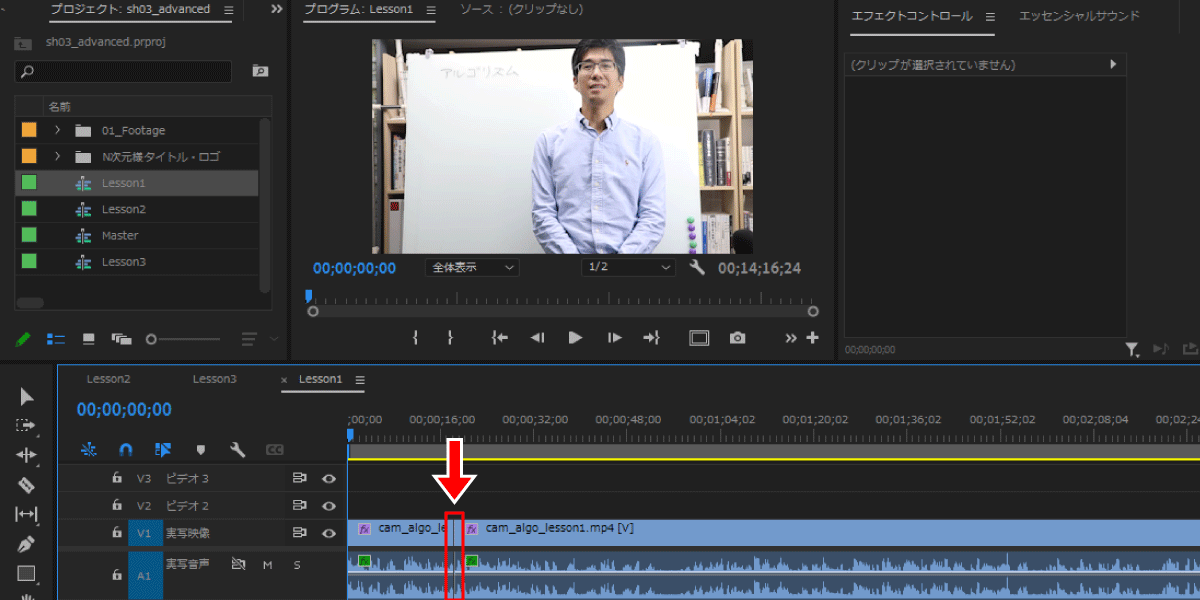Screen dimensions: 1200x600
Task: Open the エフェクトコントロール panel menu
Action: 990,17
